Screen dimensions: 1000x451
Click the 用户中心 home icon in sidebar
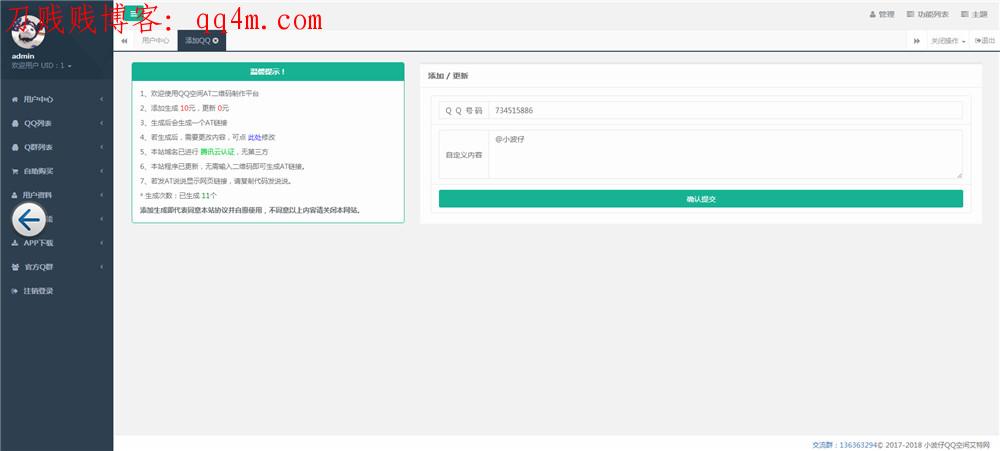[x=15, y=100]
